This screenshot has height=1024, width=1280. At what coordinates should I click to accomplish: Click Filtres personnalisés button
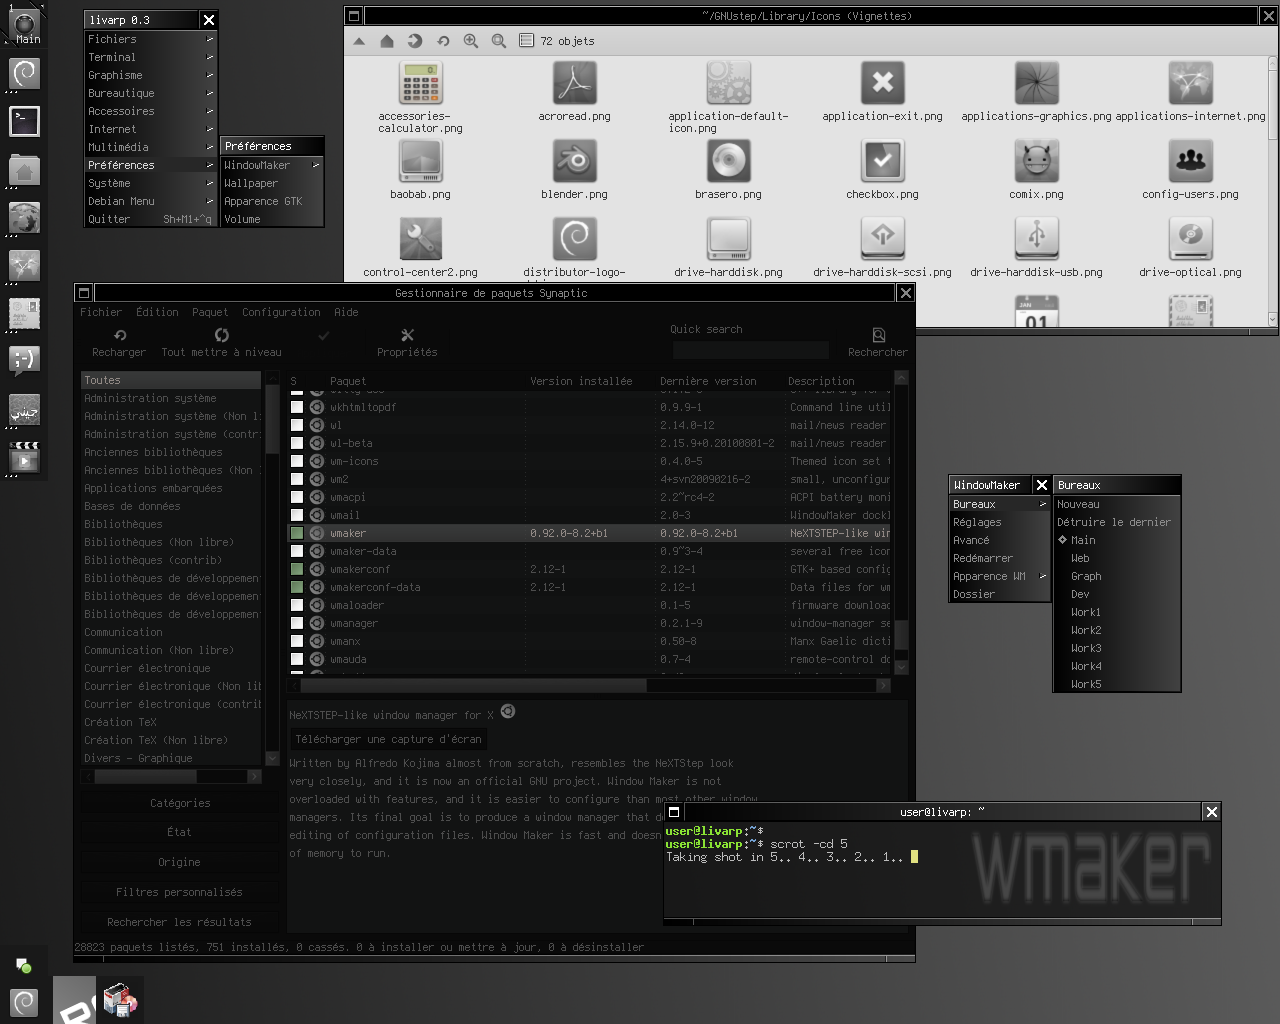pyautogui.click(x=180, y=892)
